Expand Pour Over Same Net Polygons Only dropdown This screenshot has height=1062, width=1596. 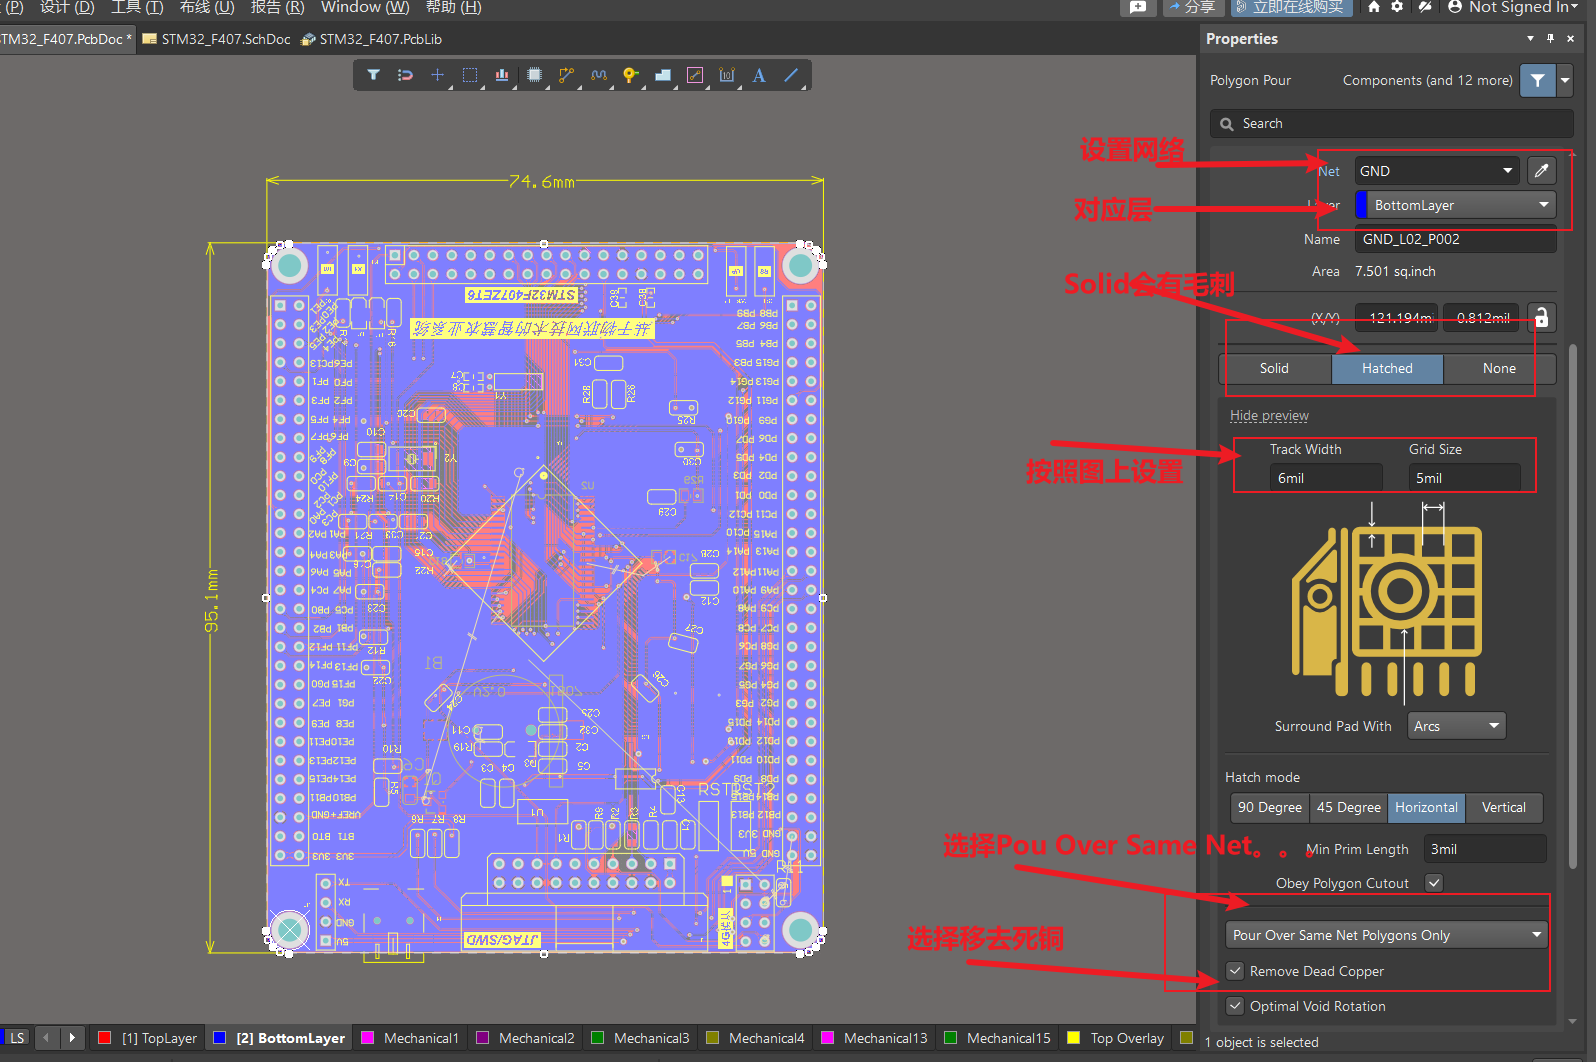click(1386, 935)
